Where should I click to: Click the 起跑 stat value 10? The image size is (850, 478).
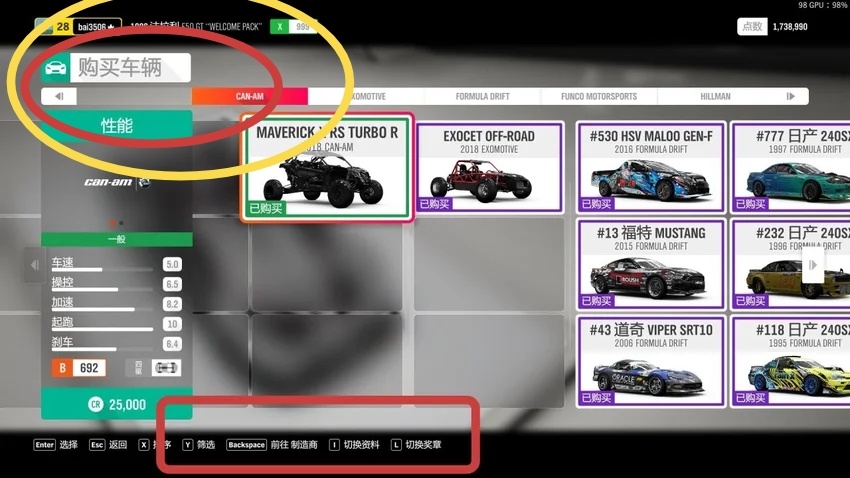tap(172, 324)
